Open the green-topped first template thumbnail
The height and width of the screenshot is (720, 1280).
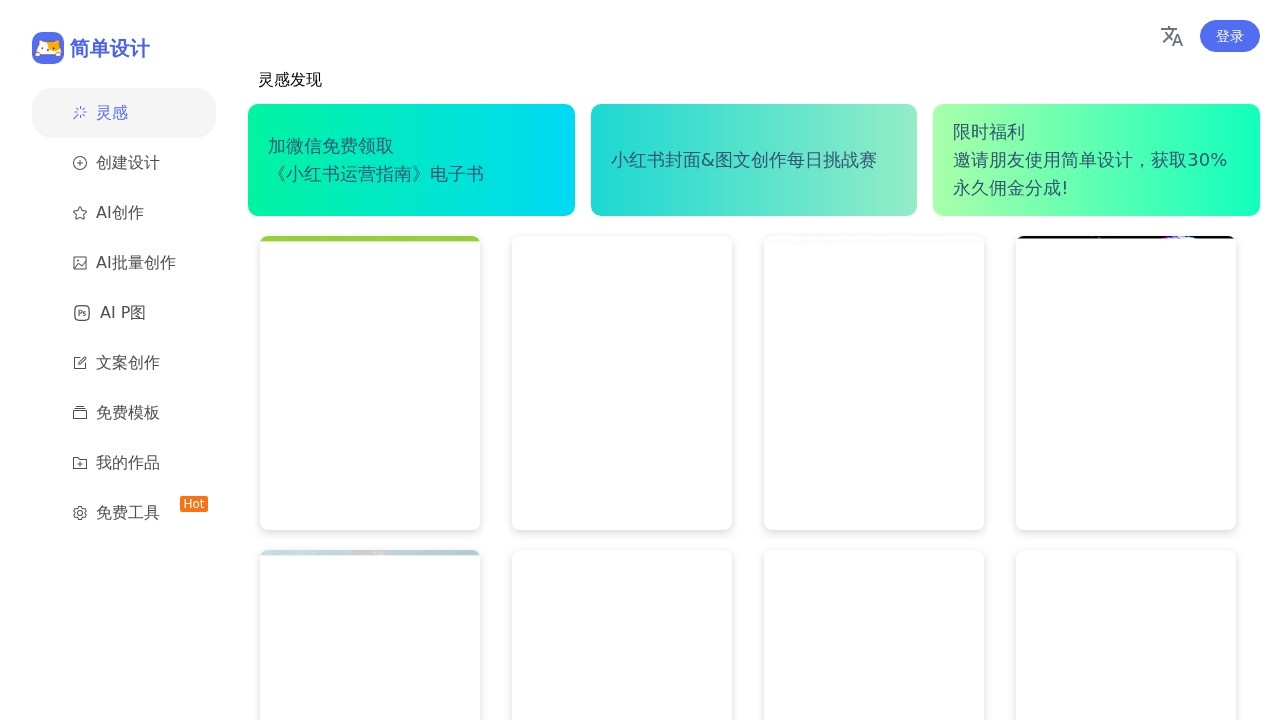pyautogui.click(x=370, y=382)
